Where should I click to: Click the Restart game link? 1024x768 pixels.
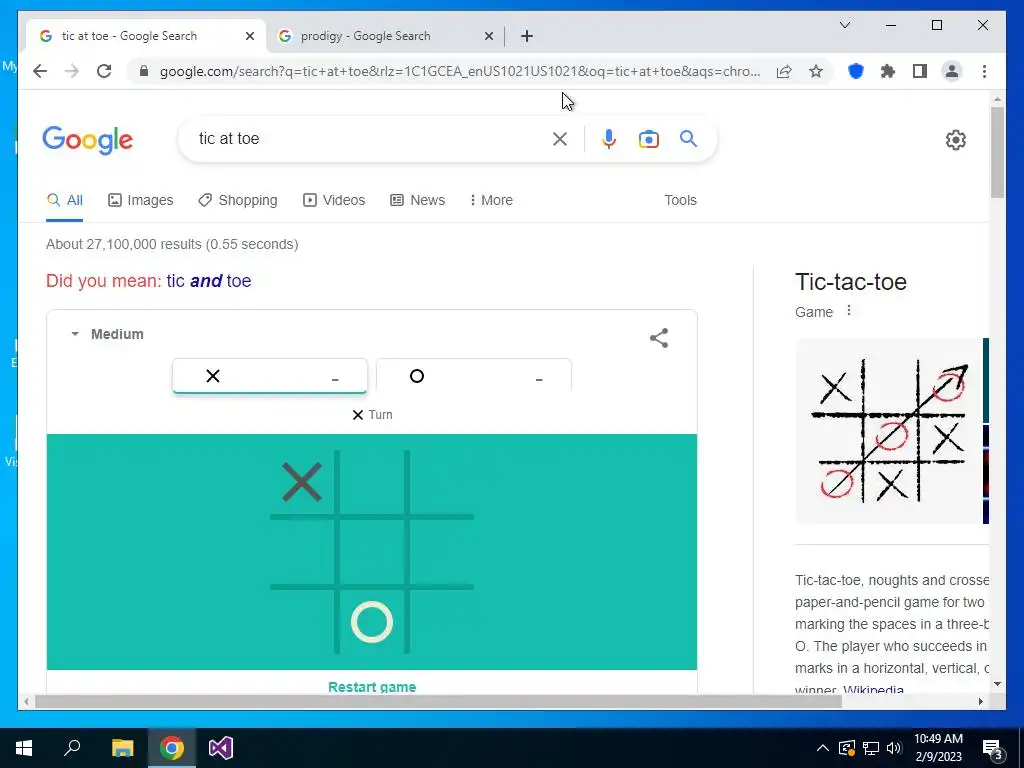coord(372,686)
